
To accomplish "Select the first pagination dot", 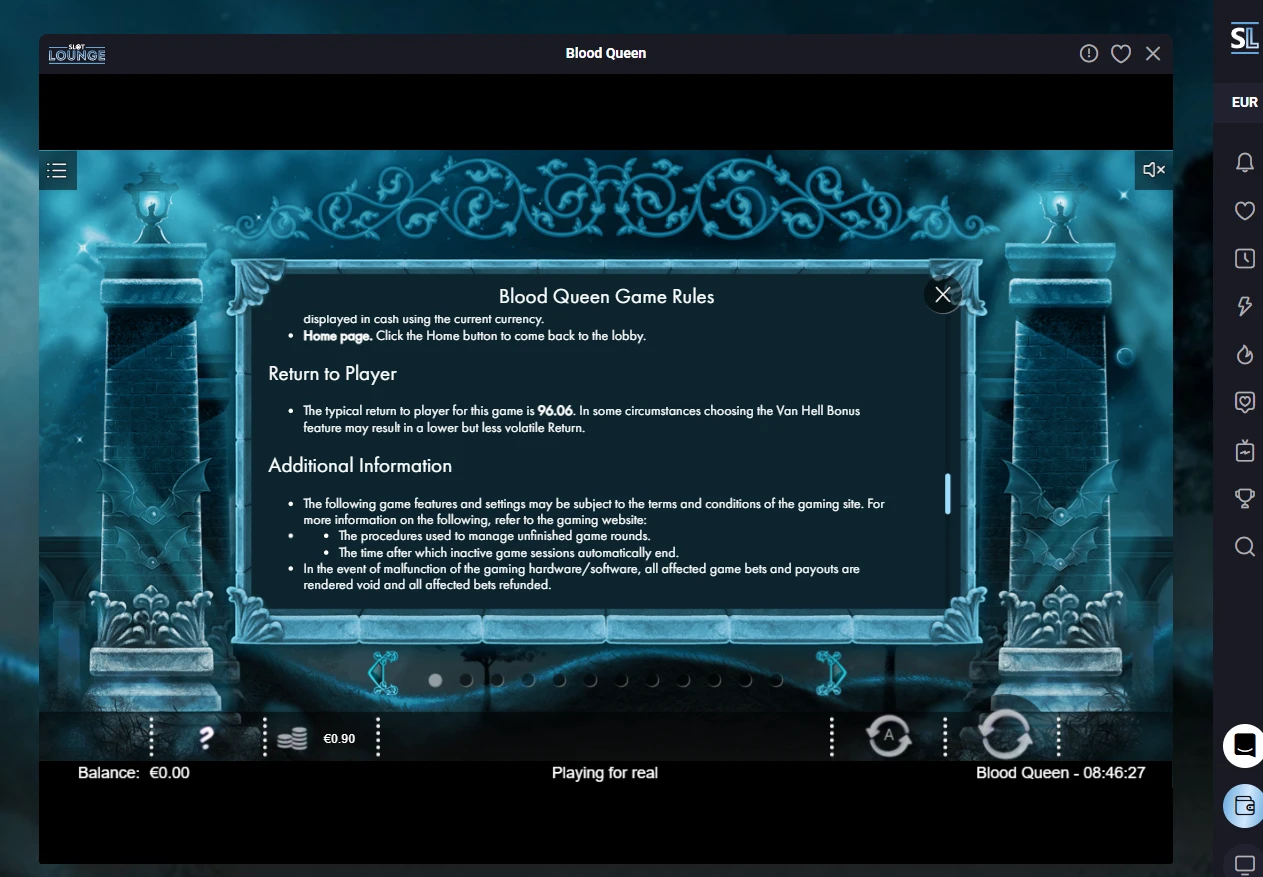I will (435, 680).
